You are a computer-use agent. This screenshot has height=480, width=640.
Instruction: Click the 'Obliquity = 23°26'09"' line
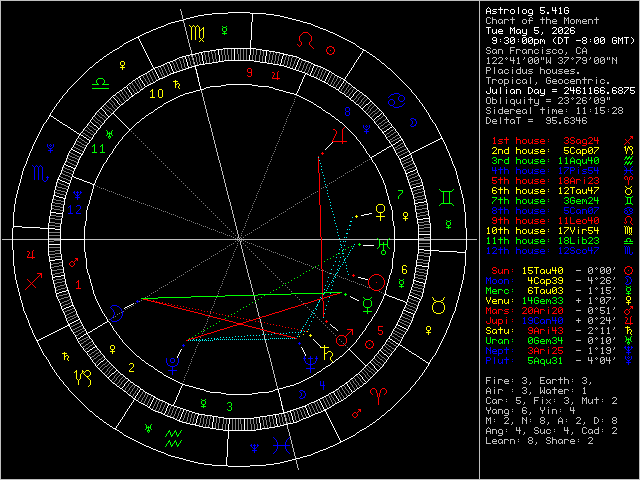click(548, 101)
